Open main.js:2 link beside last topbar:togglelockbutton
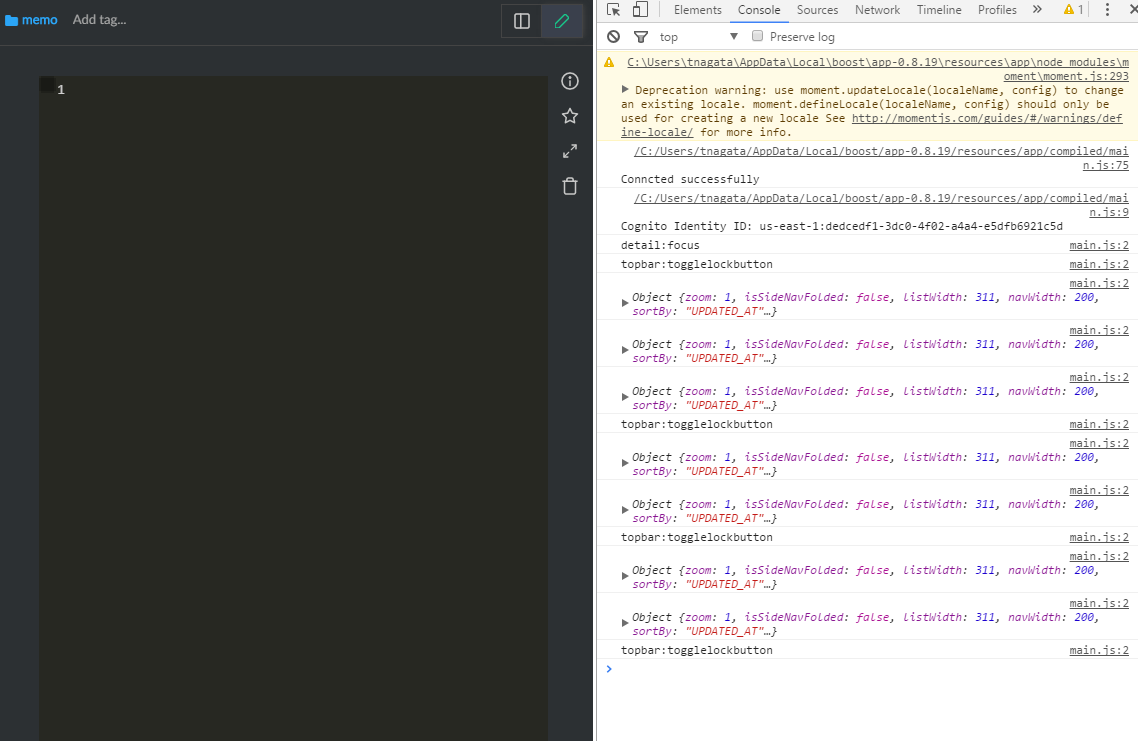The image size is (1138, 741). click(1099, 650)
